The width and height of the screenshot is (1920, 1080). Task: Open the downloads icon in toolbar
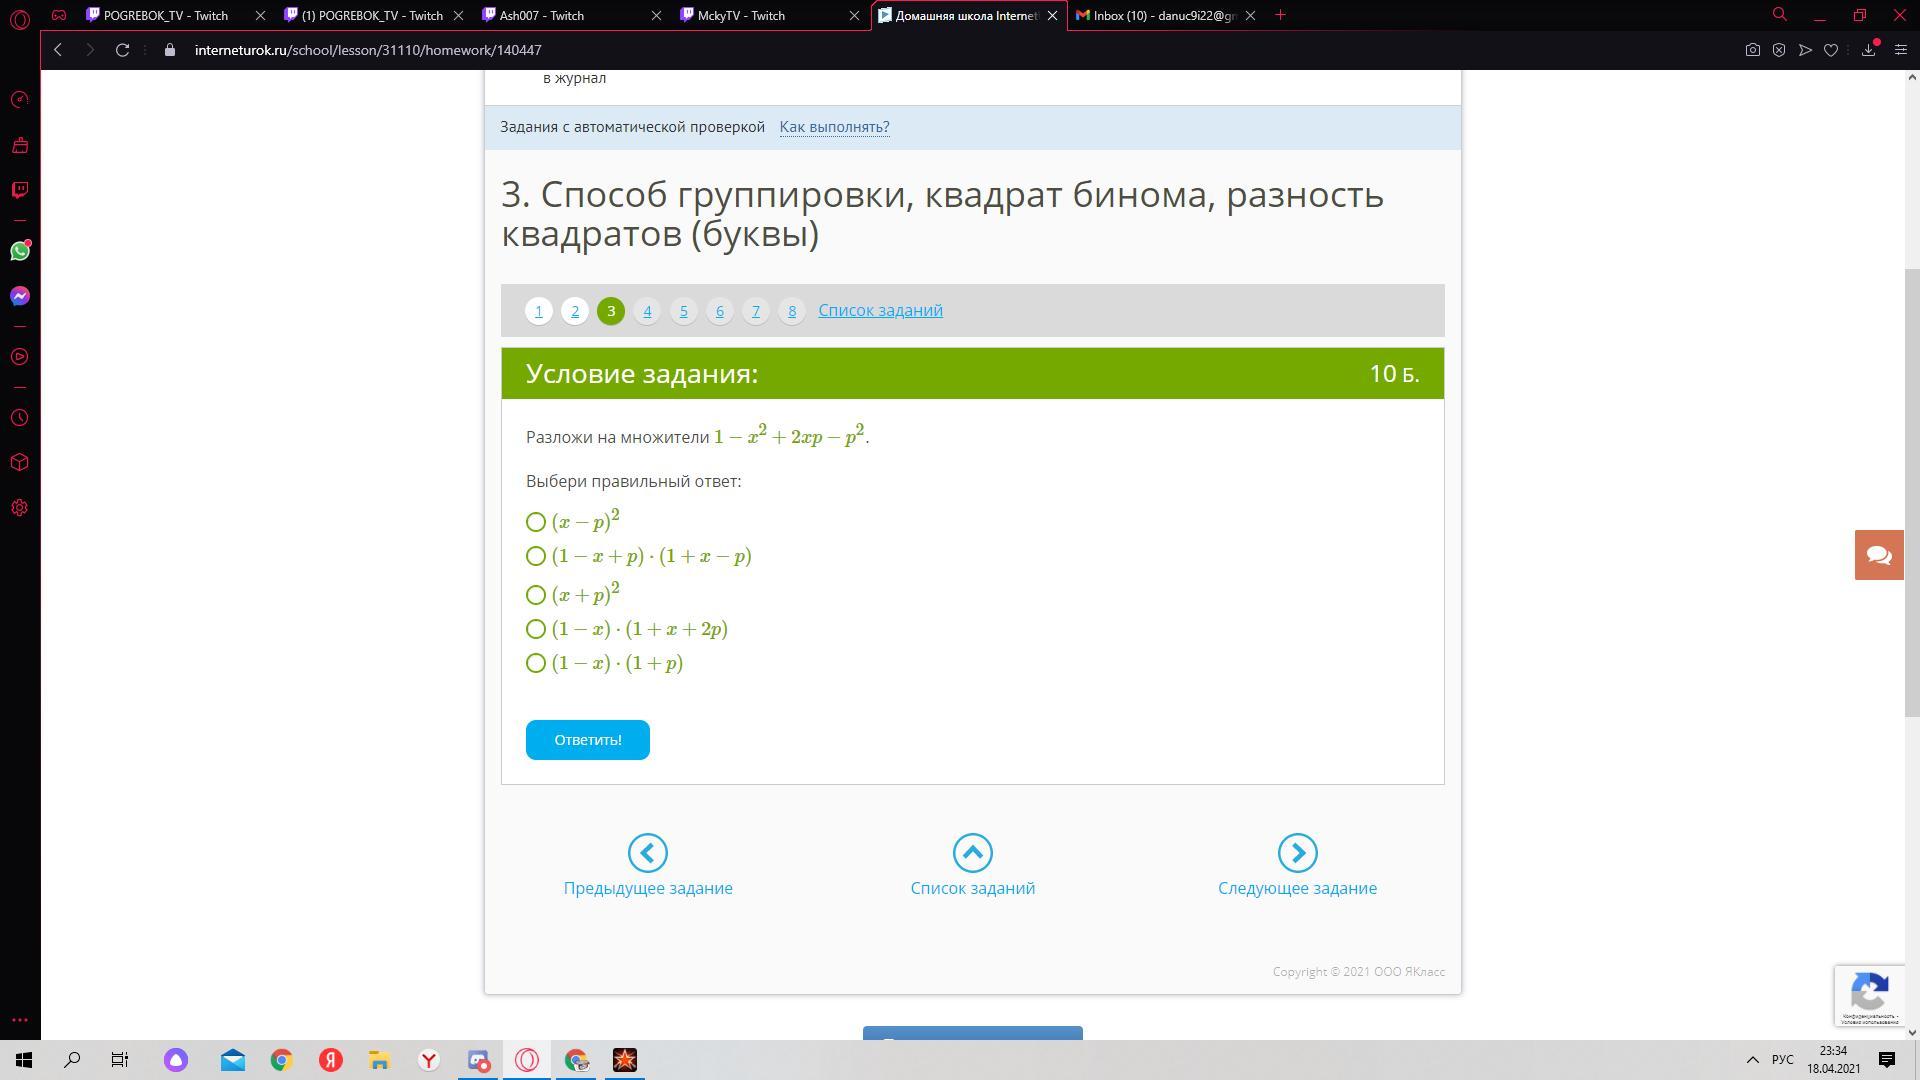coord(1868,50)
